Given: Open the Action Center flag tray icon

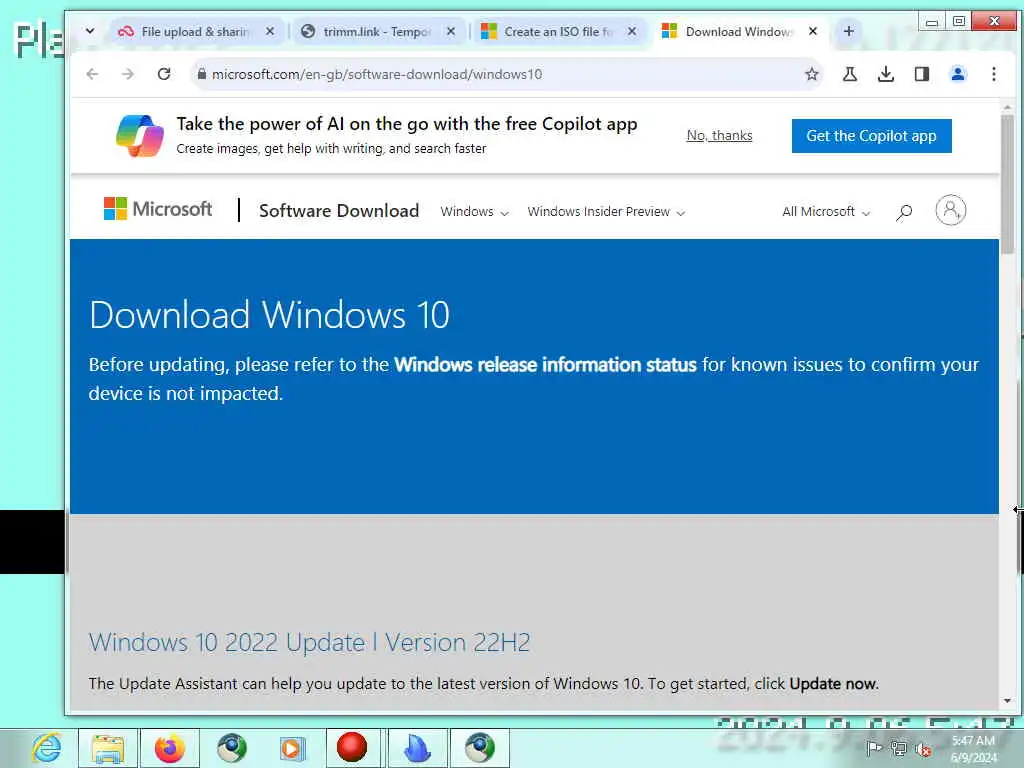Looking at the screenshot, I should (x=874, y=748).
